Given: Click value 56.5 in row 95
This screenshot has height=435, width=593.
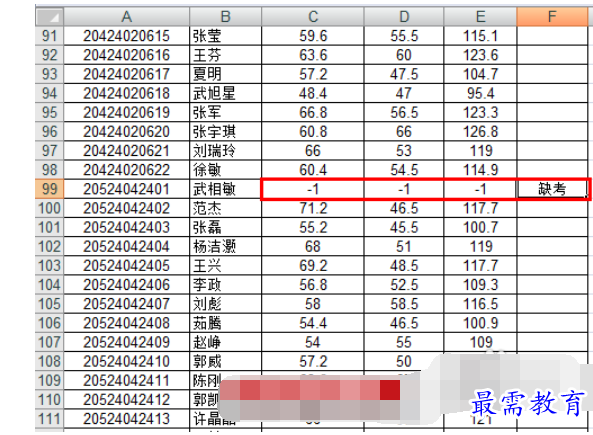Looking at the screenshot, I should click(x=404, y=112).
